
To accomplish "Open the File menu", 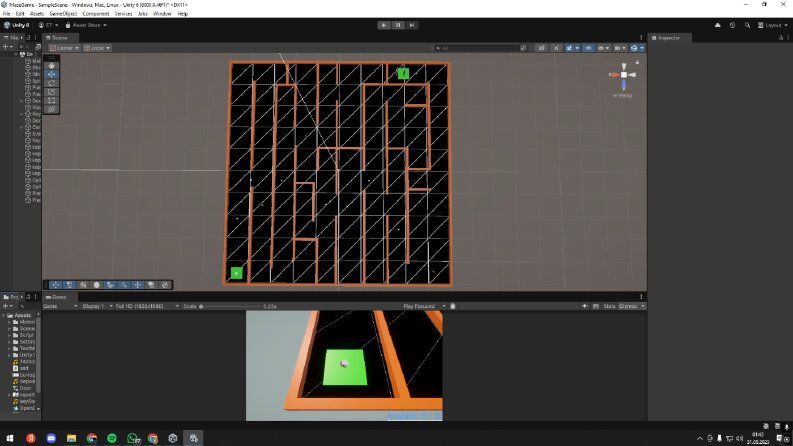I will point(7,14).
